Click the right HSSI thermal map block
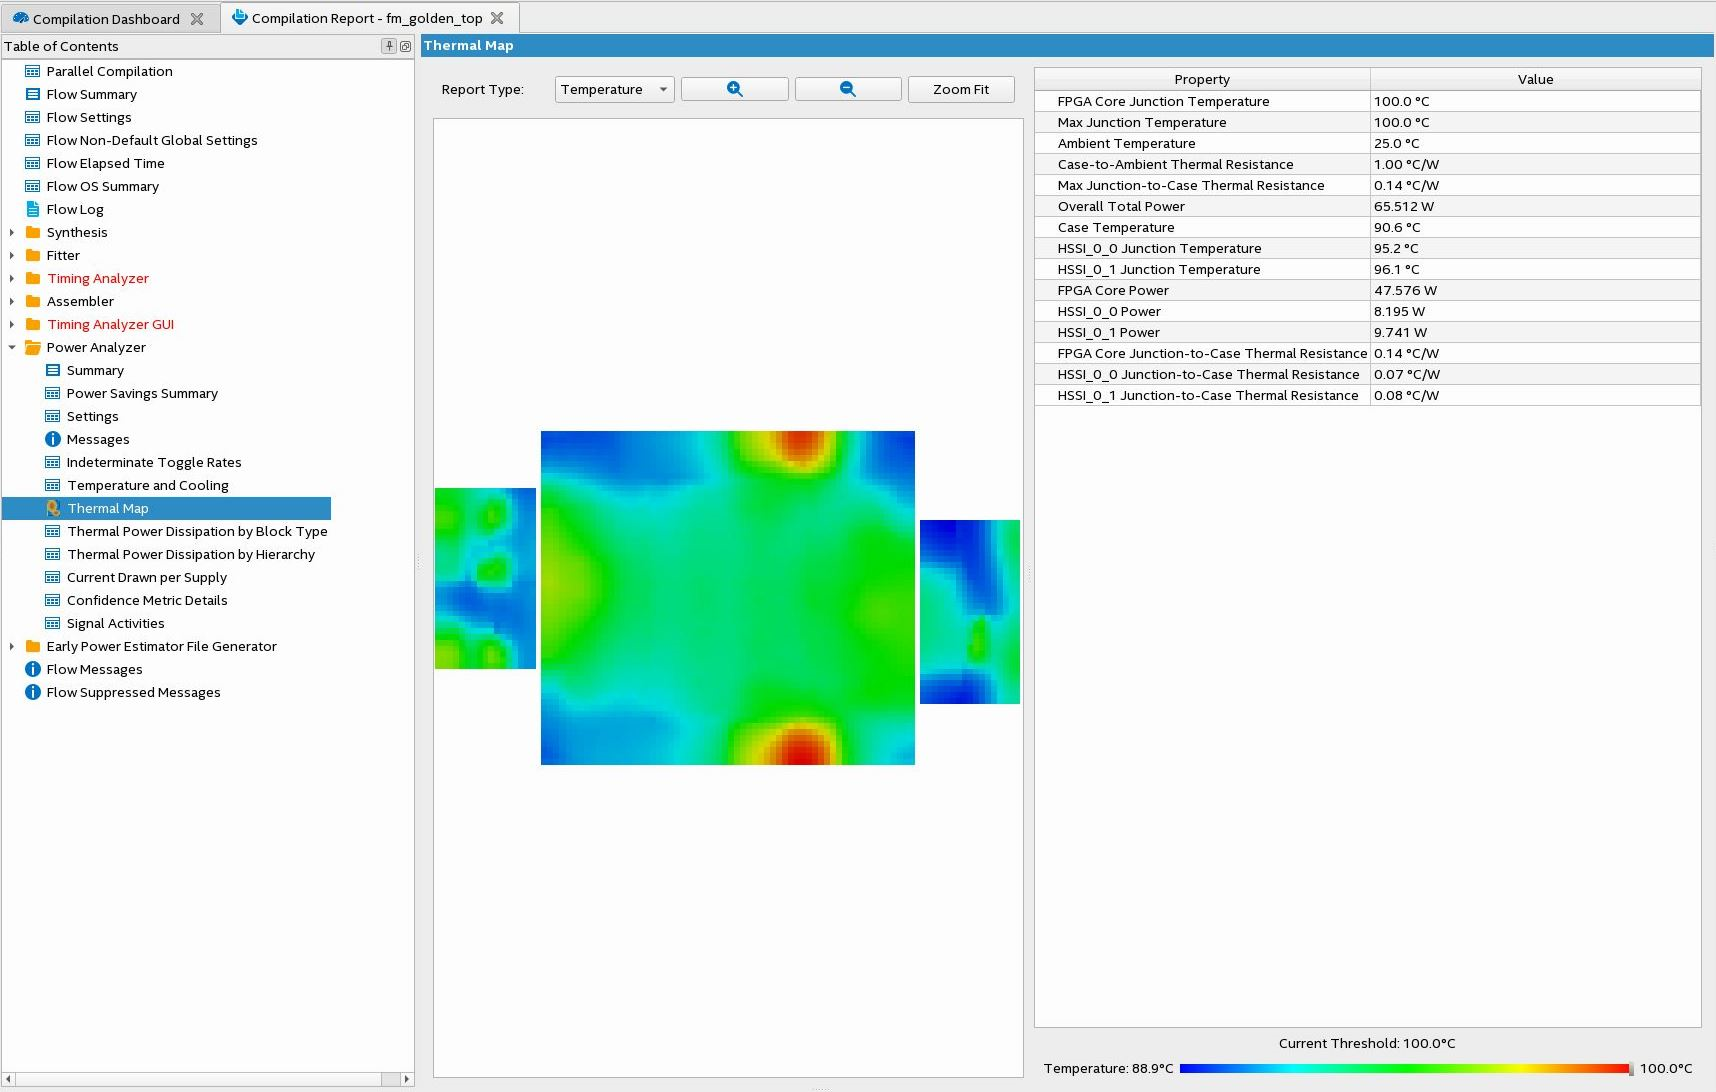 970,612
